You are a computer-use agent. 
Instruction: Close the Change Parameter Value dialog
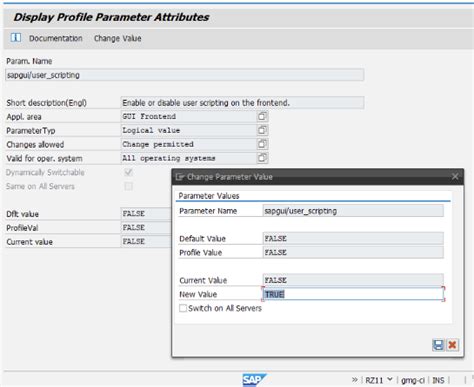(455, 177)
